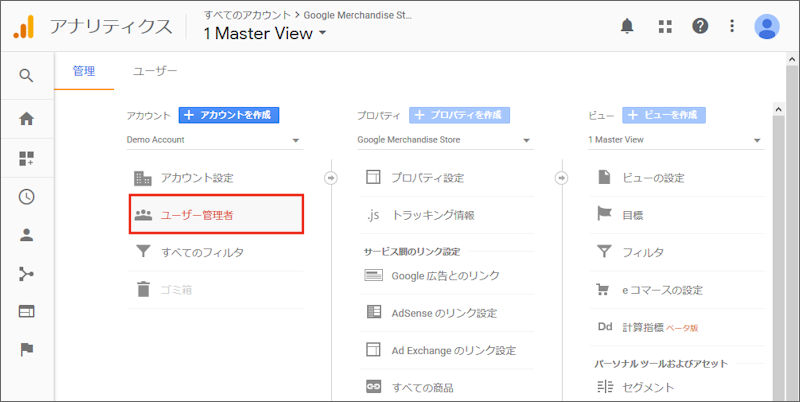
Task: Click the flag icon beside 目標
Action: [604, 214]
